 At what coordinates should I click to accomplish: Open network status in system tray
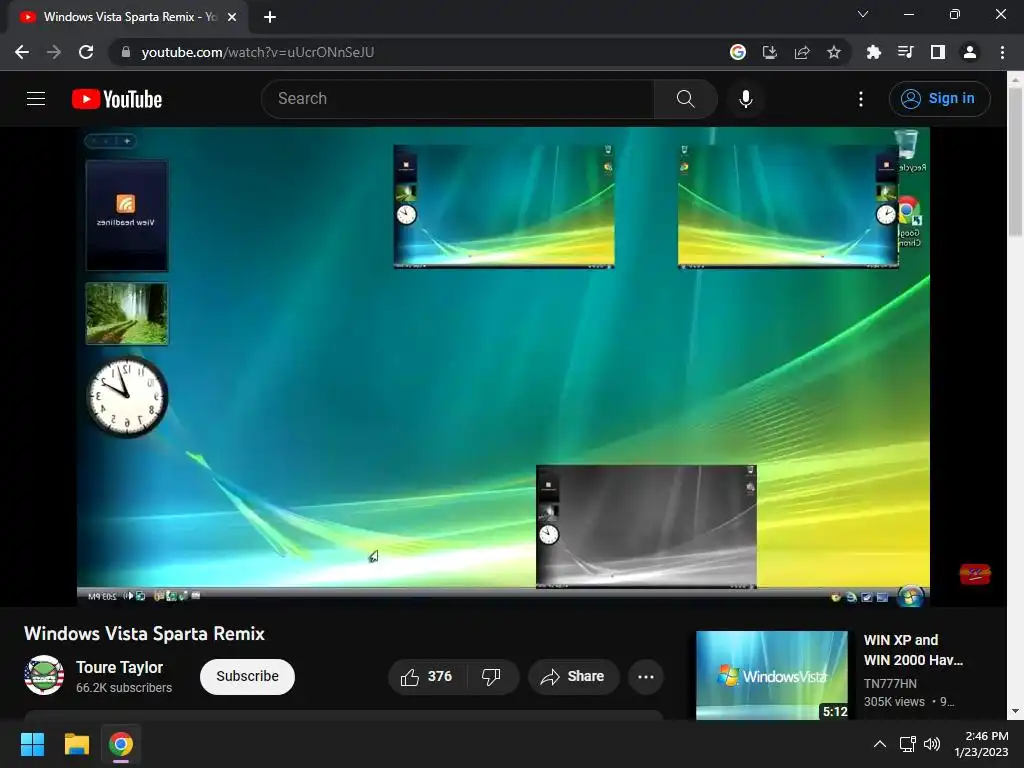point(907,744)
